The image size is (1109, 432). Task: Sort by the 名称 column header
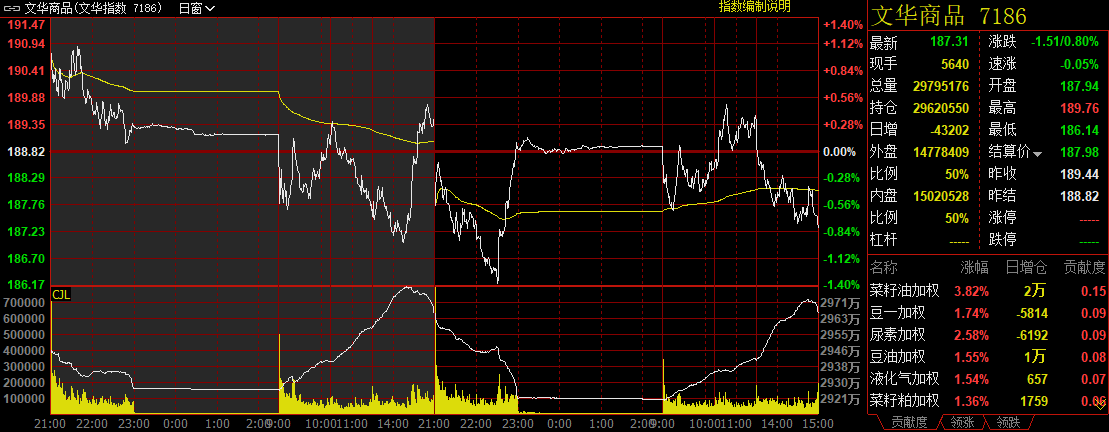point(883,267)
